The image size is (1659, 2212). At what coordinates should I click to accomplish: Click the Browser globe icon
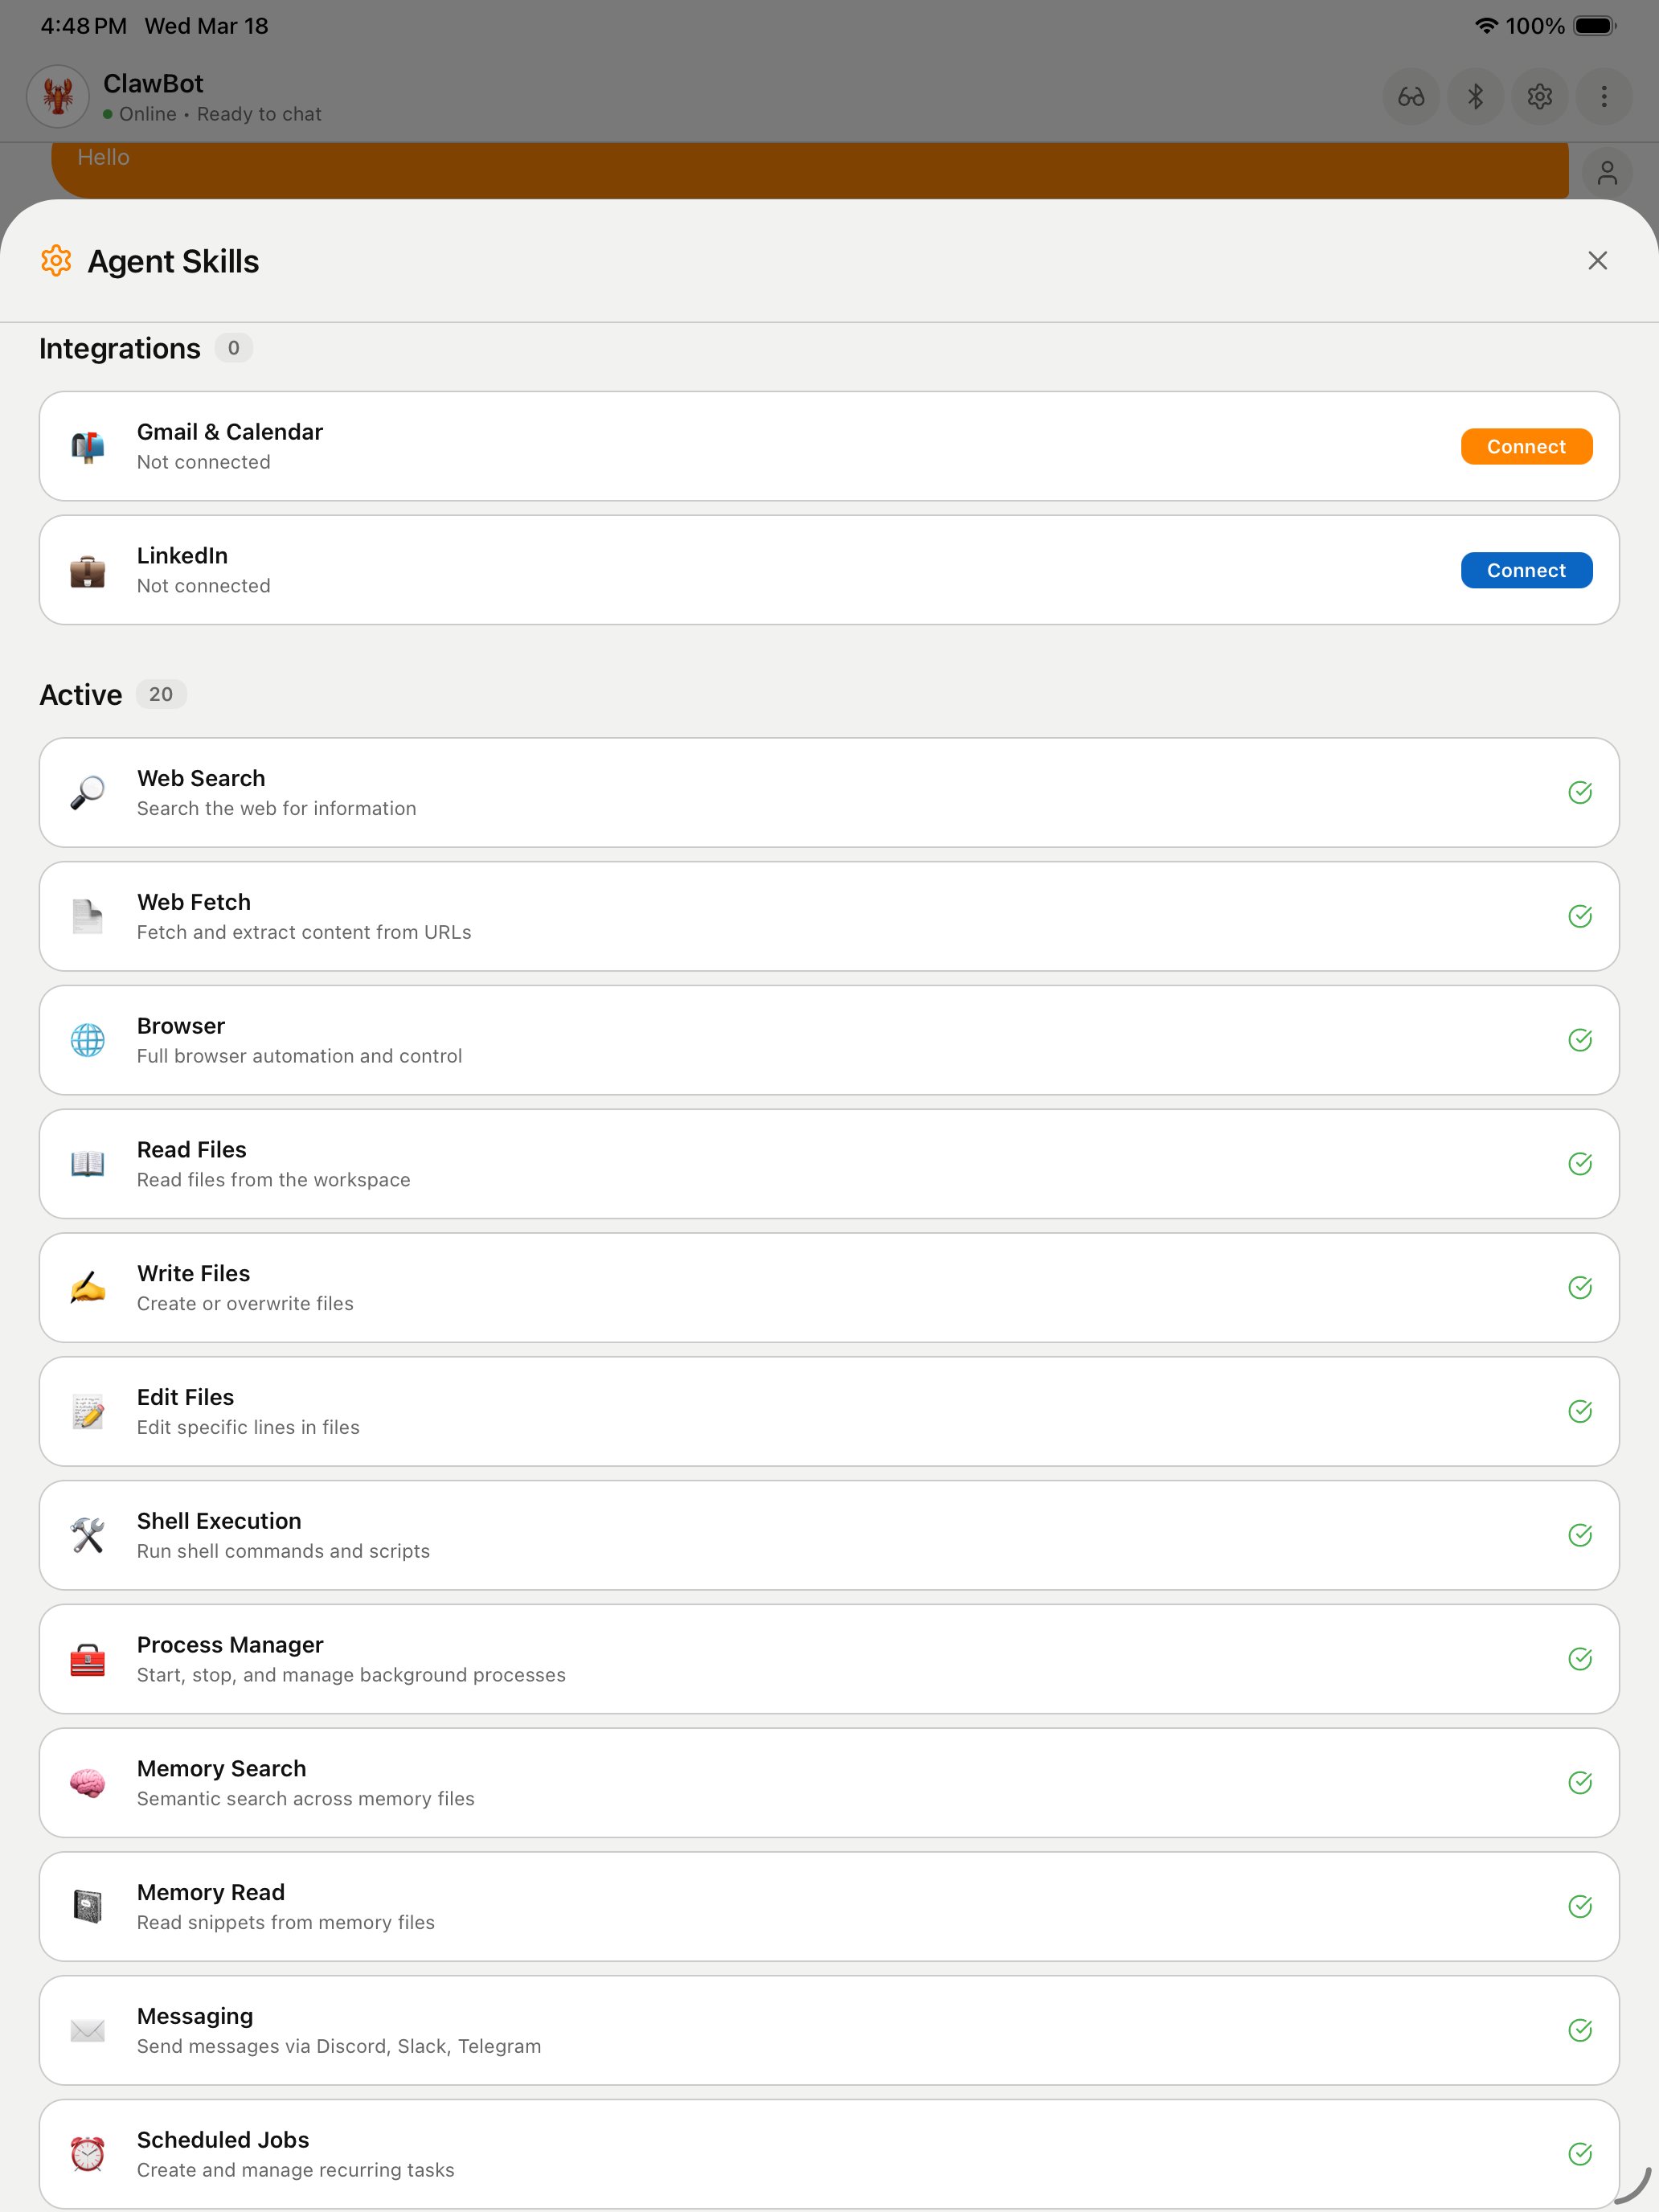(x=88, y=1040)
